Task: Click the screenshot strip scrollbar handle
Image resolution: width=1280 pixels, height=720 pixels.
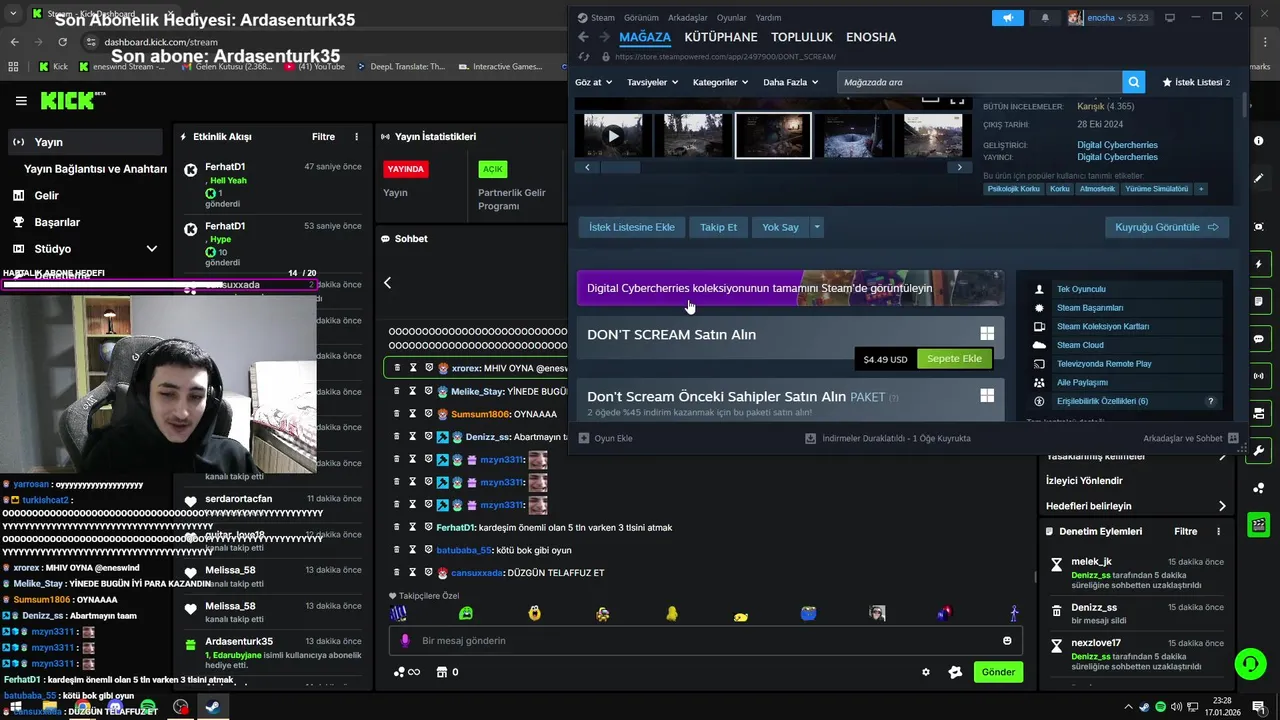Action: [x=619, y=167]
